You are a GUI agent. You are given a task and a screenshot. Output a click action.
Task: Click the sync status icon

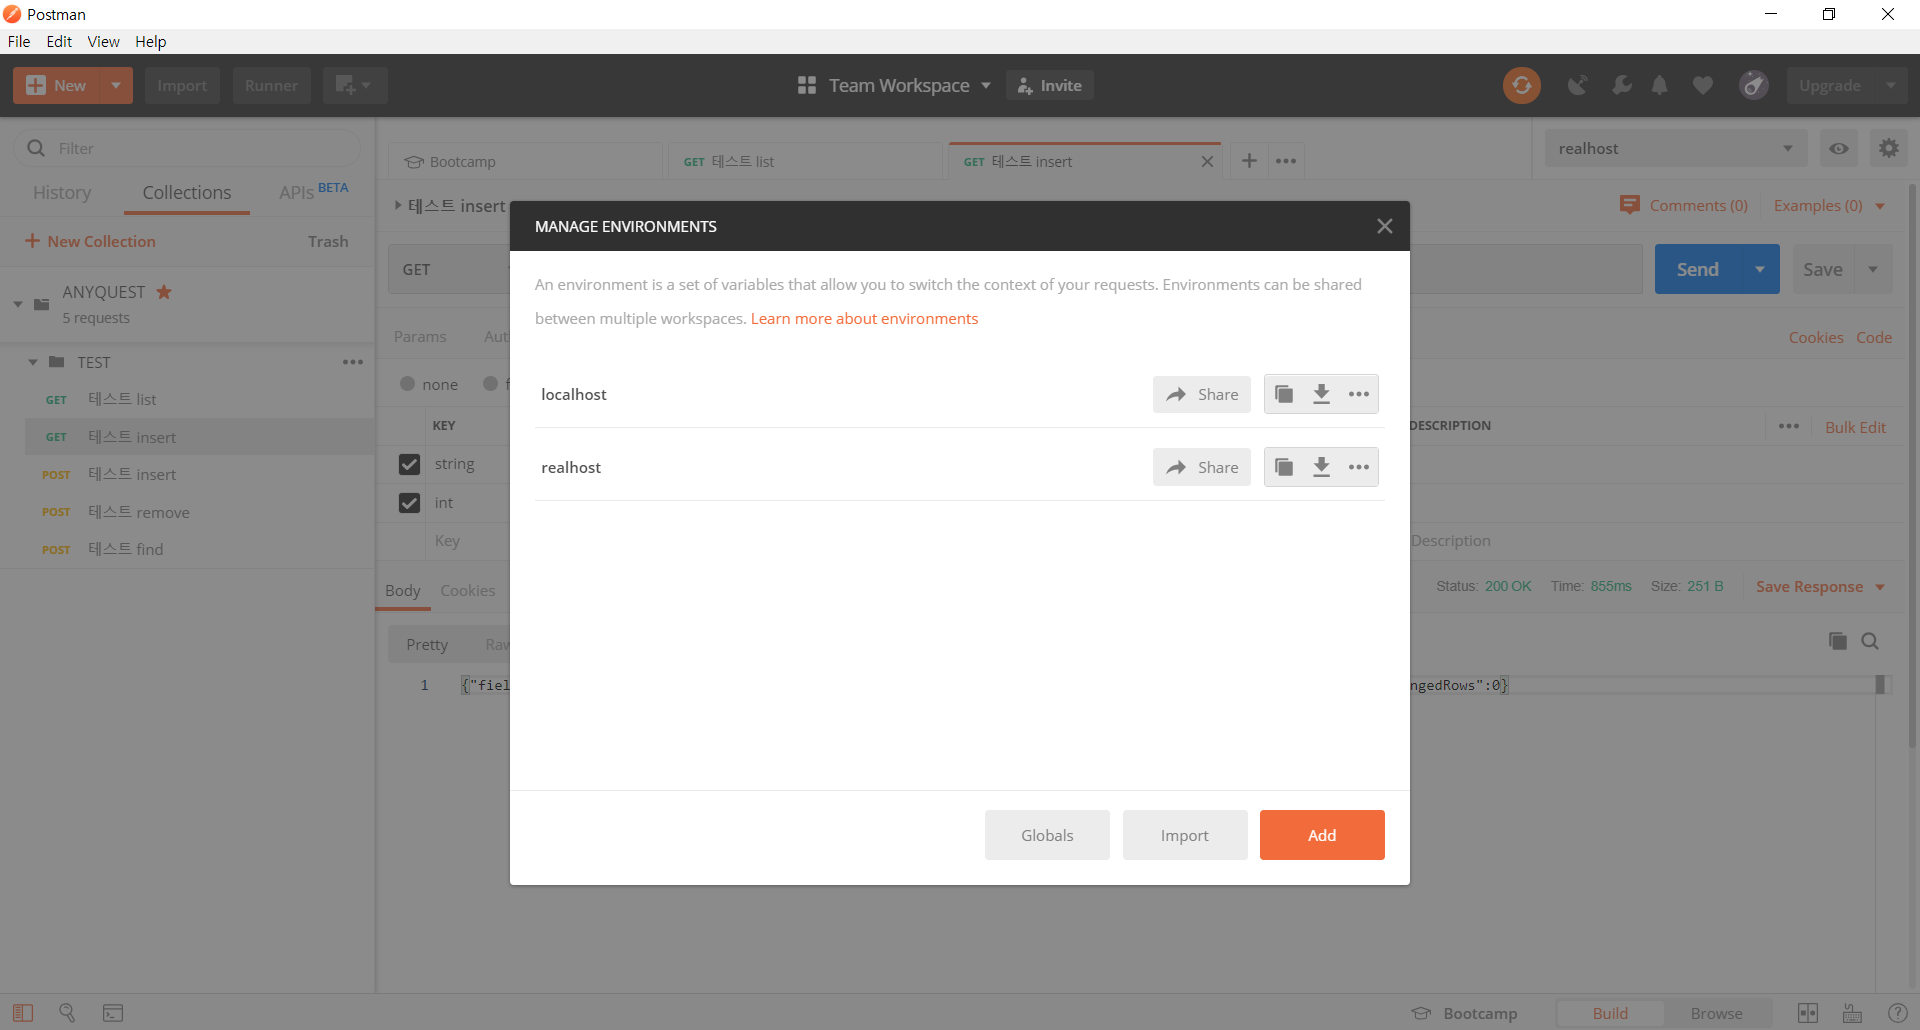[x=1521, y=85]
